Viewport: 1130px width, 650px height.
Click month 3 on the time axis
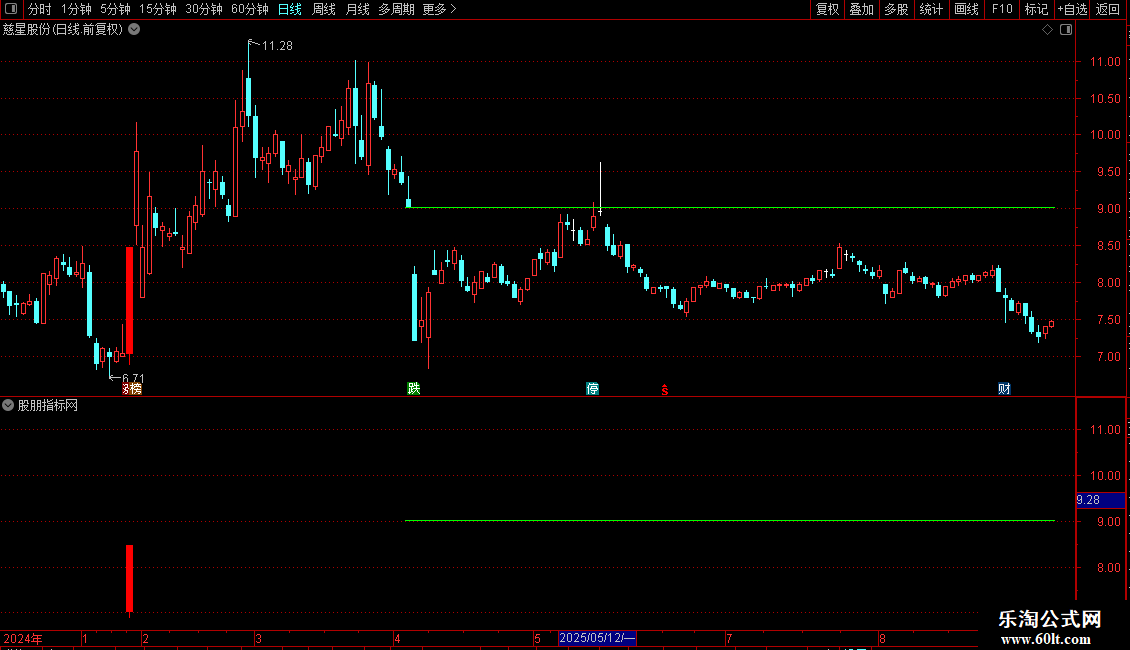coord(258,638)
